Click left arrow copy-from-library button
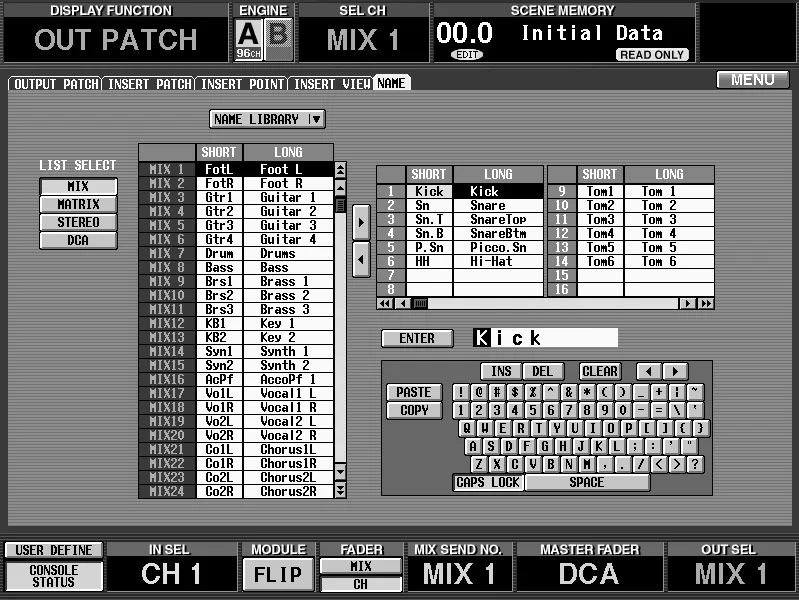This screenshot has width=799, height=600. pyautogui.click(x=361, y=259)
